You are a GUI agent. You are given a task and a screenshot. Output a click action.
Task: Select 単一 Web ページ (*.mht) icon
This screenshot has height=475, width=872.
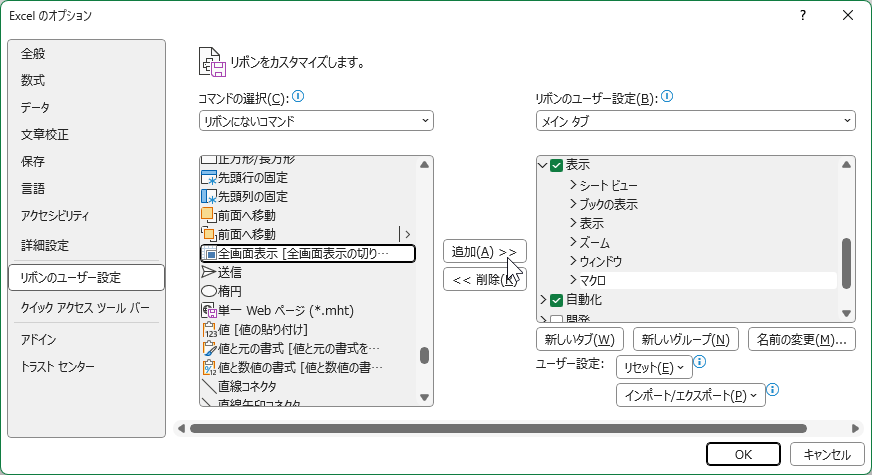[x=209, y=310]
